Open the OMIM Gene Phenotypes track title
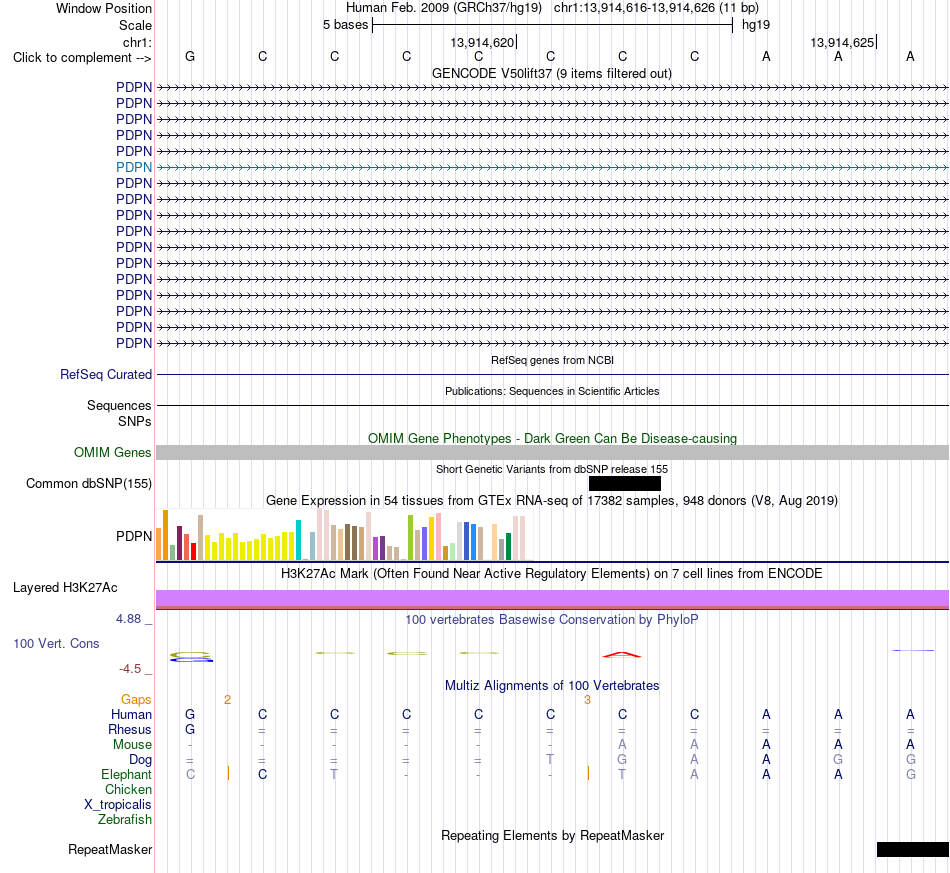Screen dimensions: 950x873 552,438
